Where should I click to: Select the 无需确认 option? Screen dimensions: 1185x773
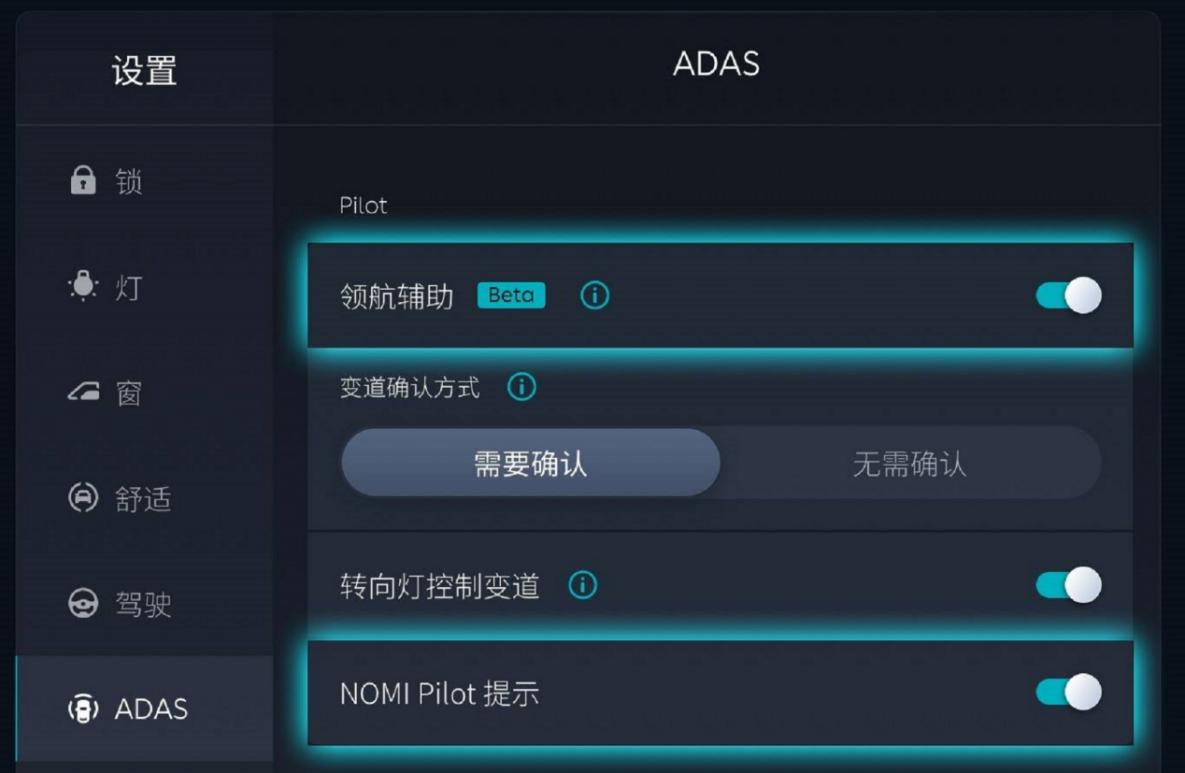910,462
